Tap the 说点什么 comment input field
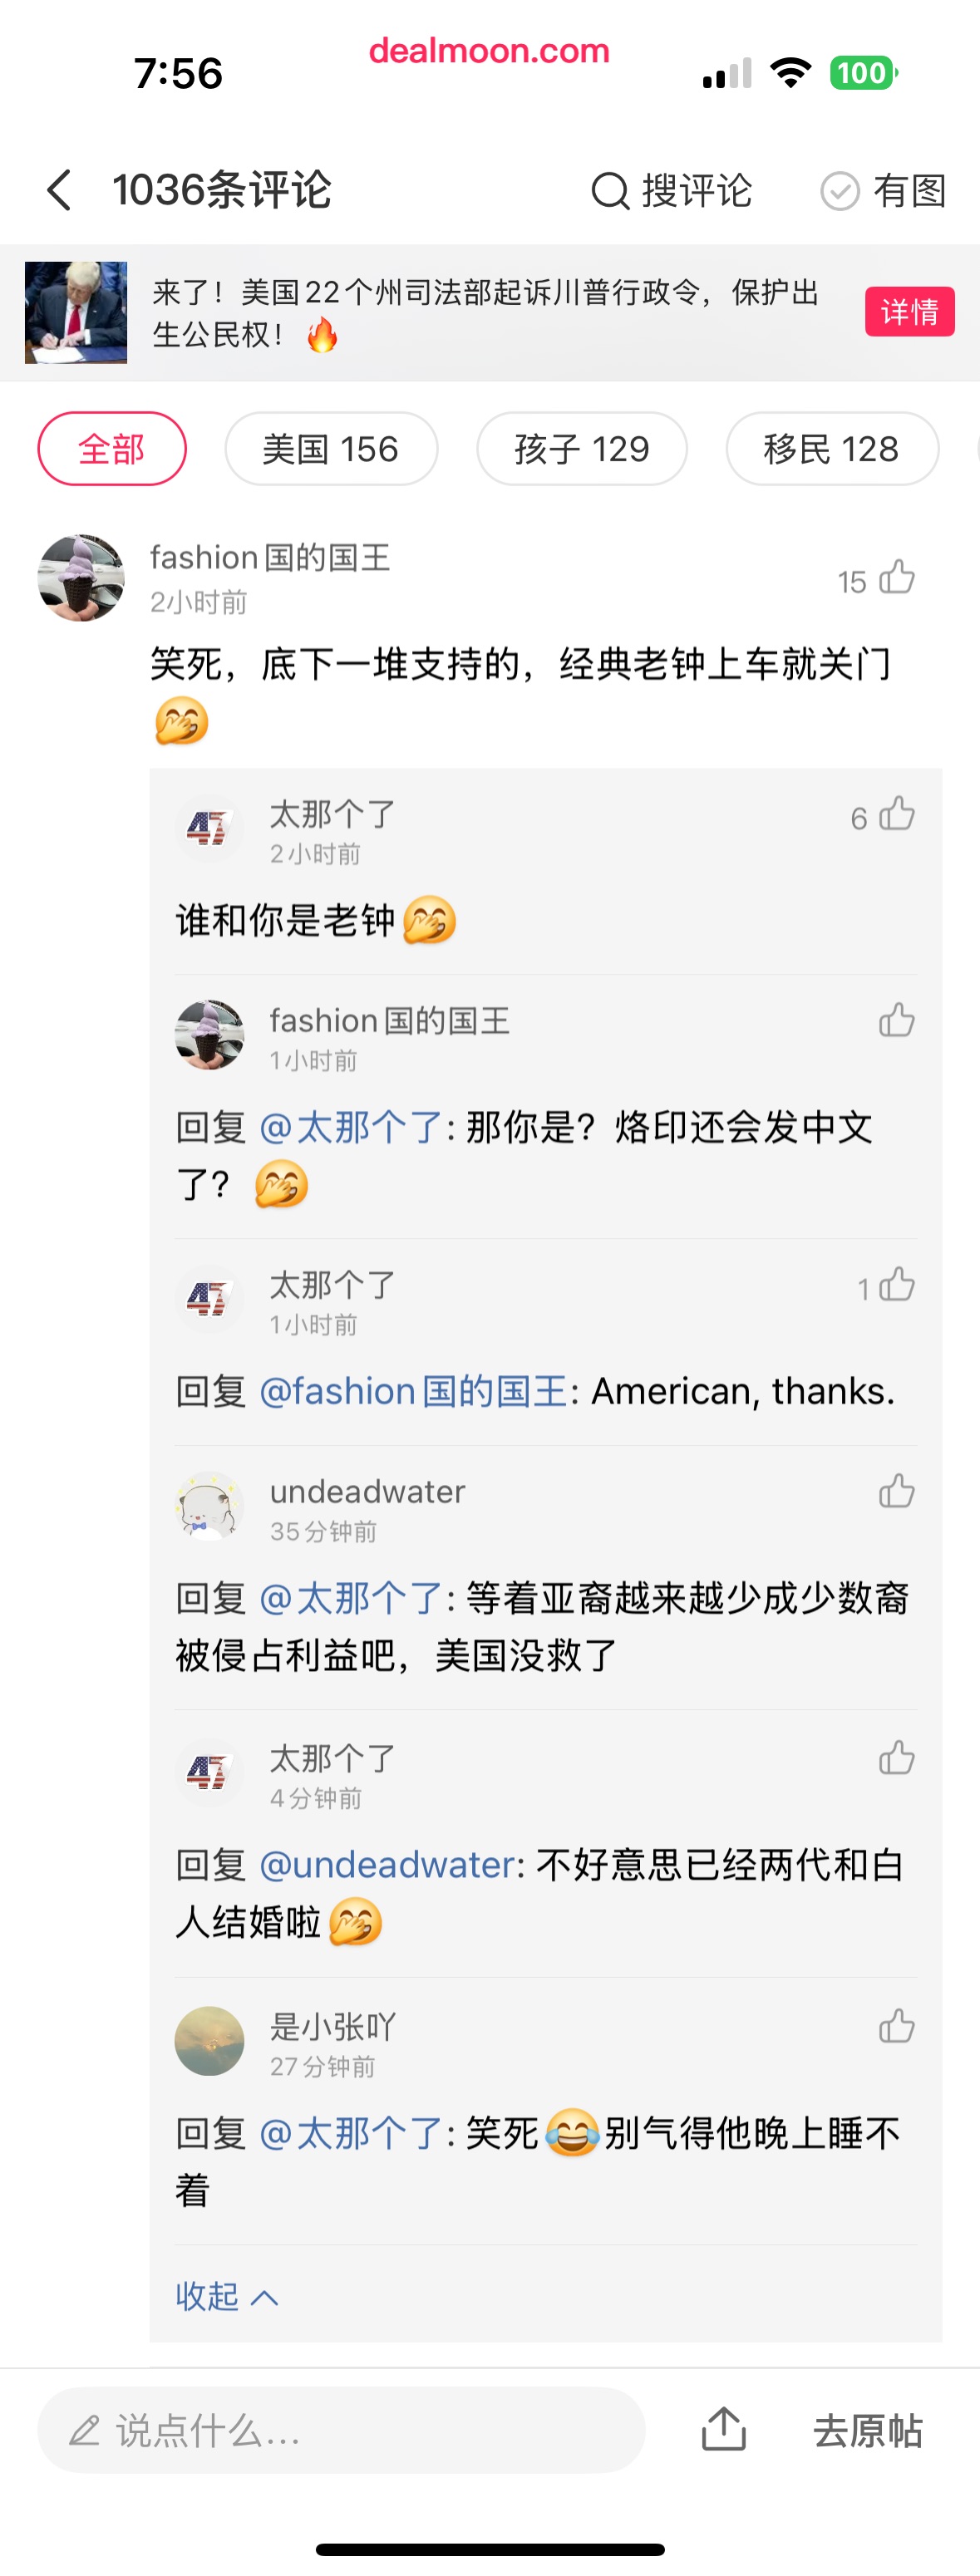 (340, 2430)
